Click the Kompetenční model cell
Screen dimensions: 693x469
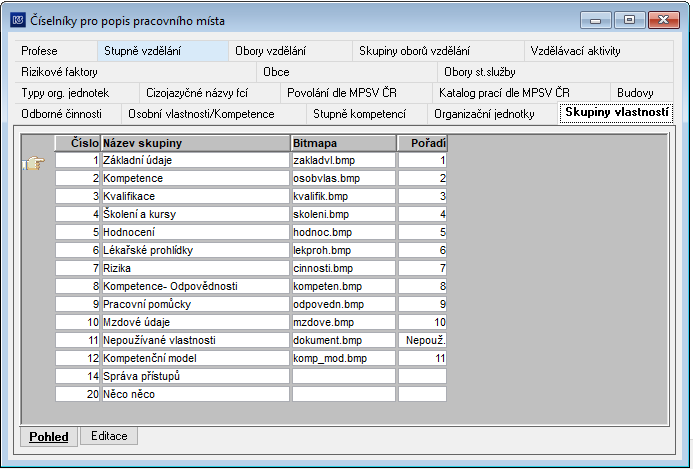[195, 358]
